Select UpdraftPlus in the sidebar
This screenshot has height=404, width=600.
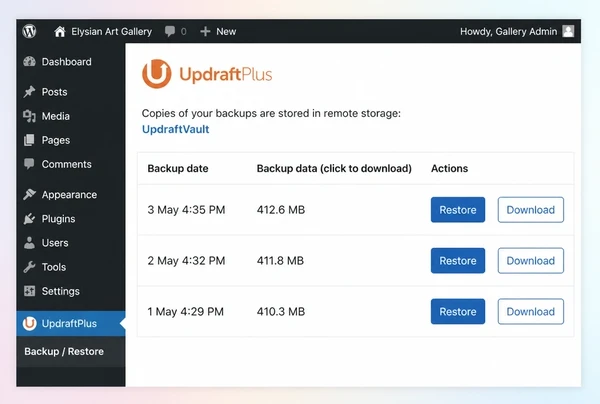click(69, 324)
